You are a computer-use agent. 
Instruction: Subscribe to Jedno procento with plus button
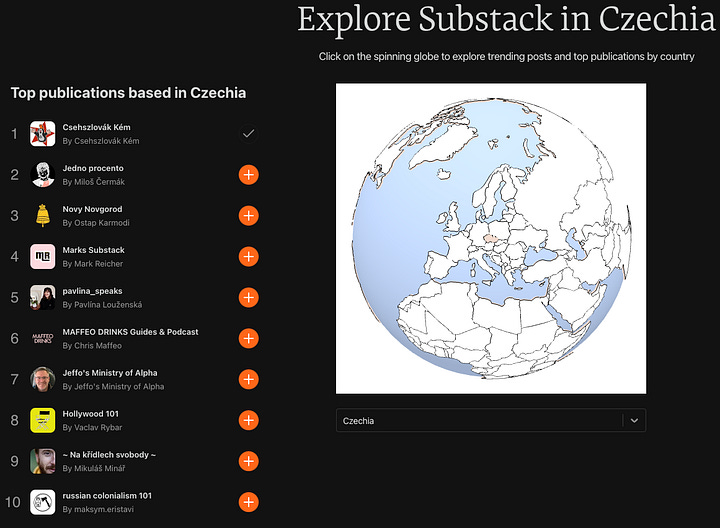pyautogui.click(x=248, y=175)
